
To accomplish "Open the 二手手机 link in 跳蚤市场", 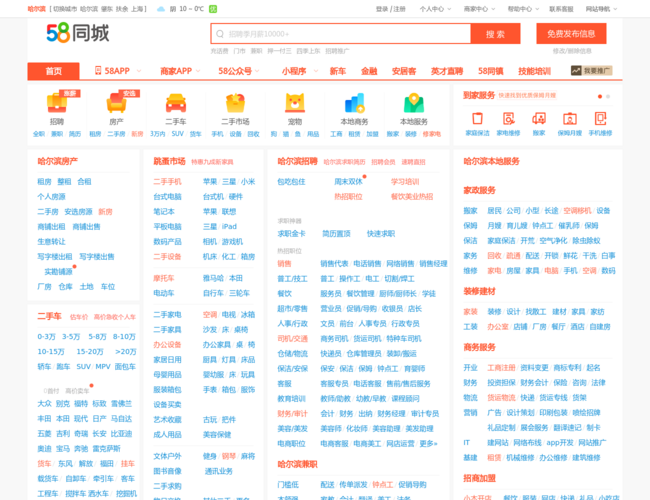I will click(x=167, y=182).
